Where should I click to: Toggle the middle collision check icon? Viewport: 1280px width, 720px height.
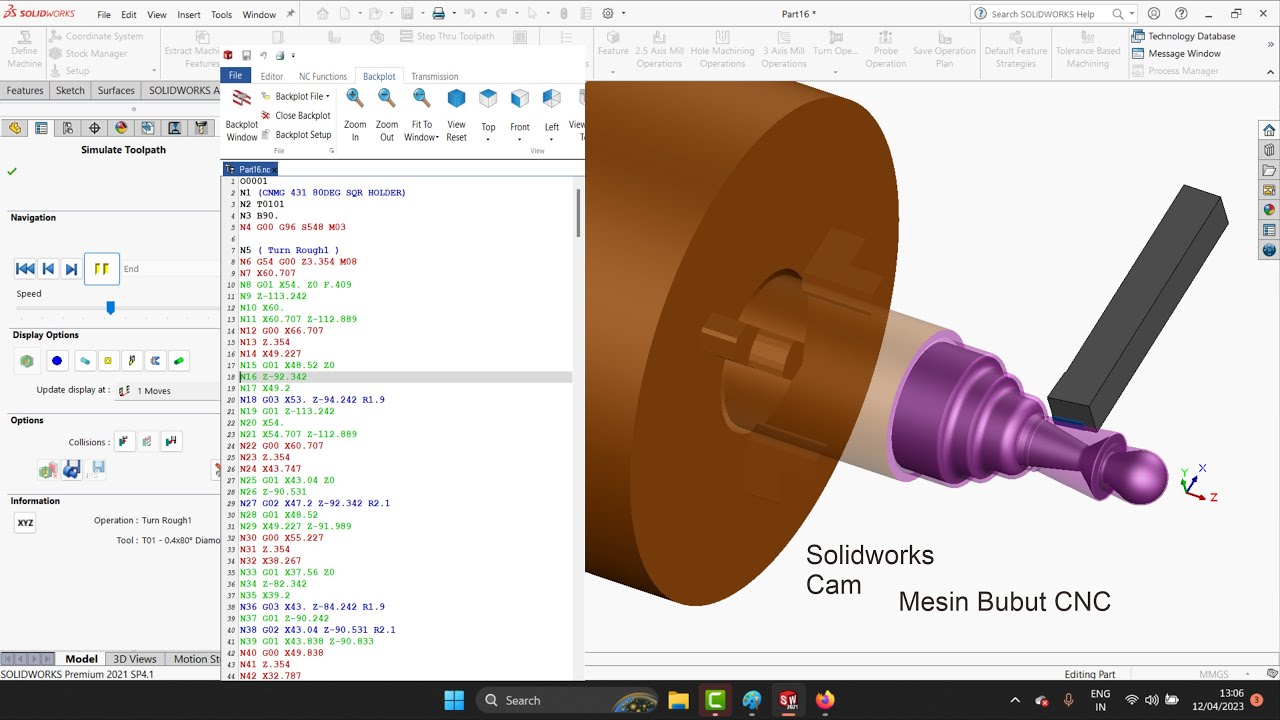point(147,441)
